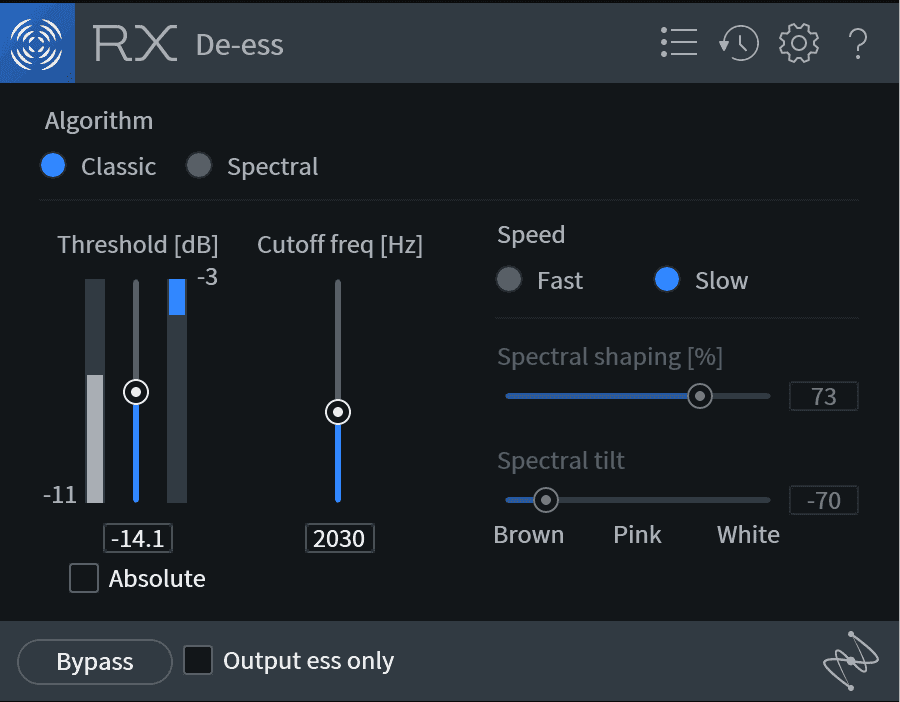Set Speed to Fast

509,280
